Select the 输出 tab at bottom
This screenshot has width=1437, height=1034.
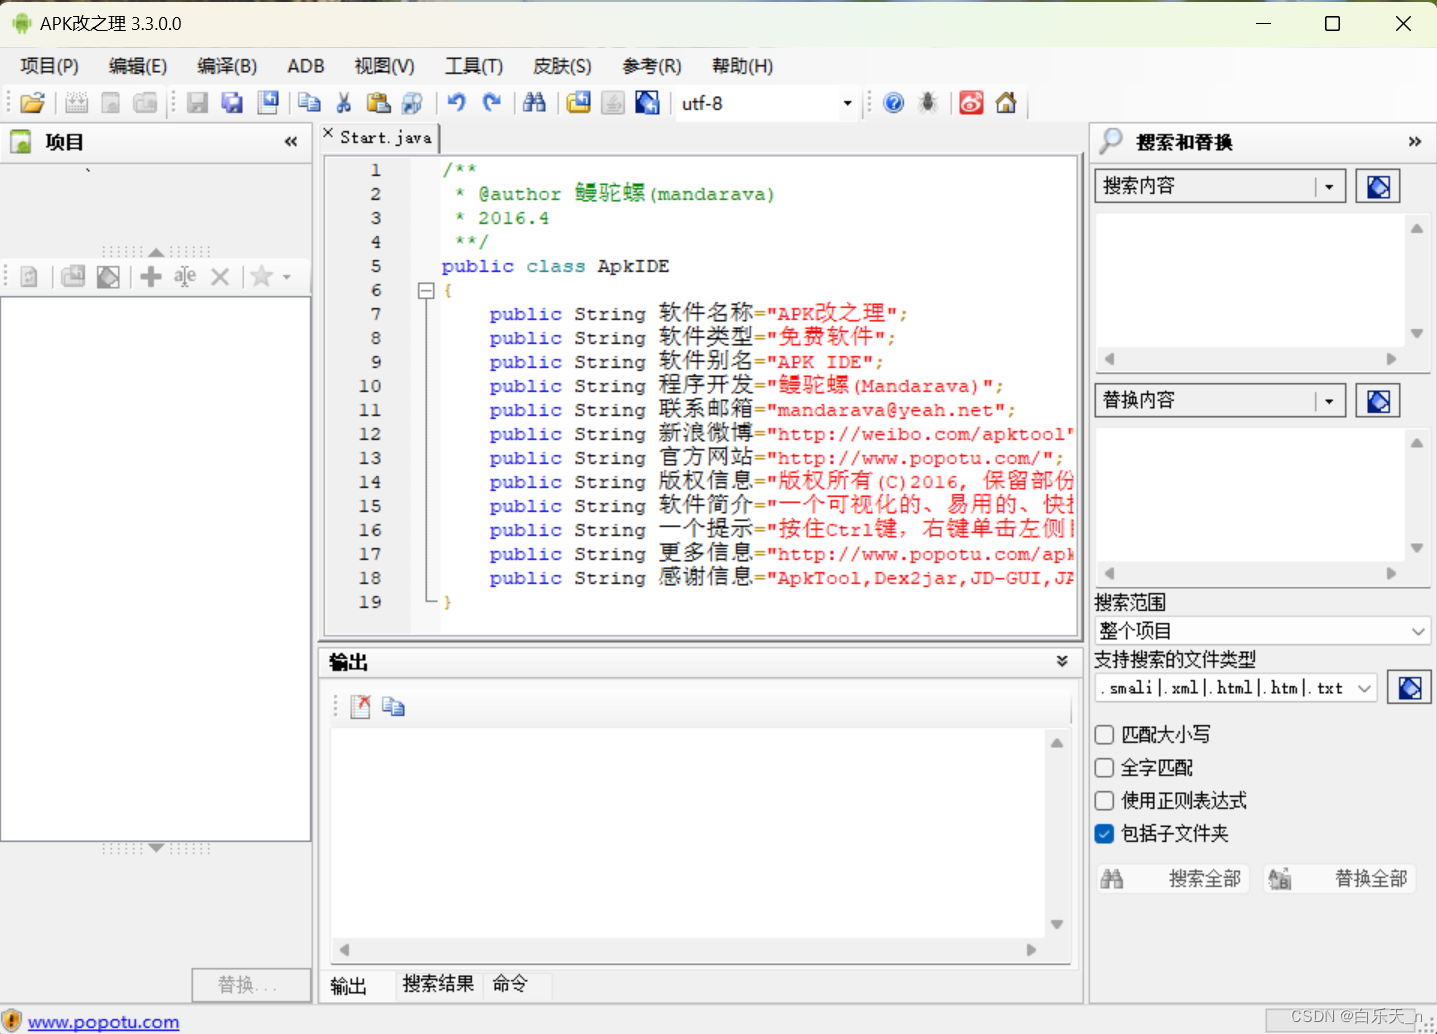(348, 986)
